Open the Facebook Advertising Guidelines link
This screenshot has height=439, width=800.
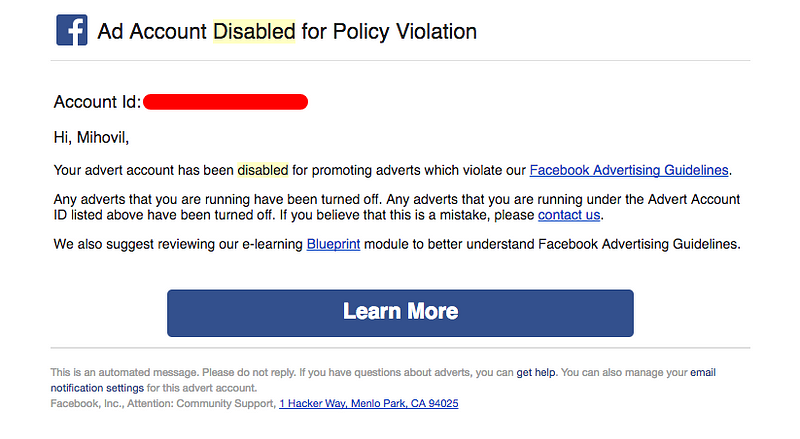pyautogui.click(x=629, y=170)
